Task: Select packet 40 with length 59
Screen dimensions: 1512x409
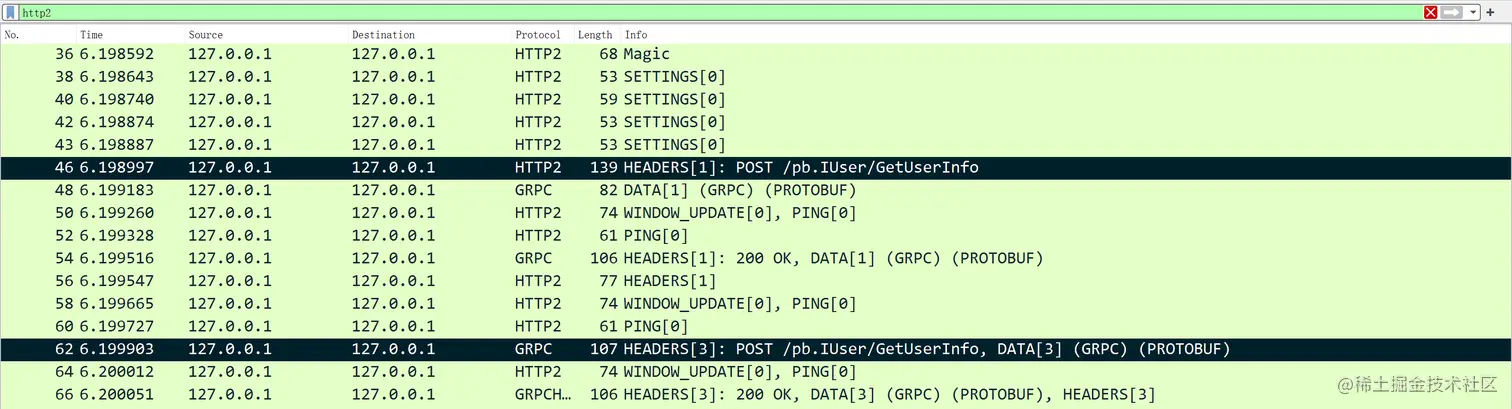Action: [756, 99]
